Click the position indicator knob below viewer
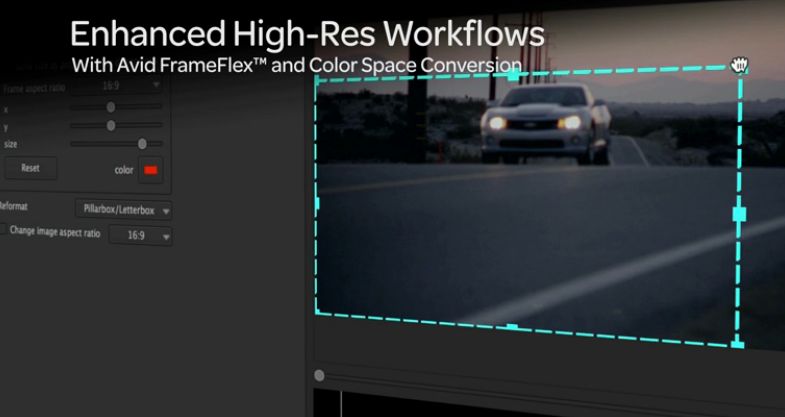This screenshot has height=417, width=785. click(319, 375)
